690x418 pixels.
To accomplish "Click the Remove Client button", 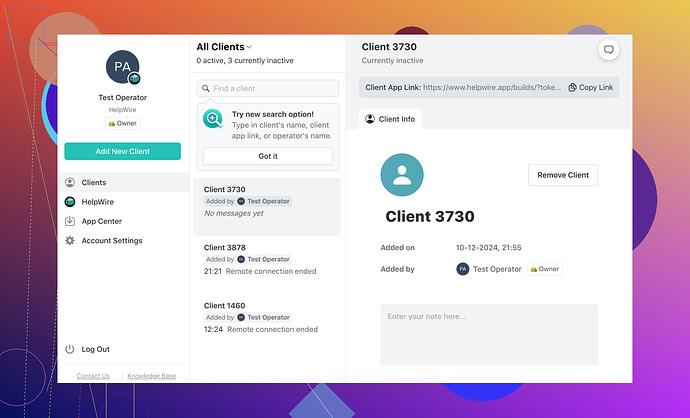I will [563, 175].
